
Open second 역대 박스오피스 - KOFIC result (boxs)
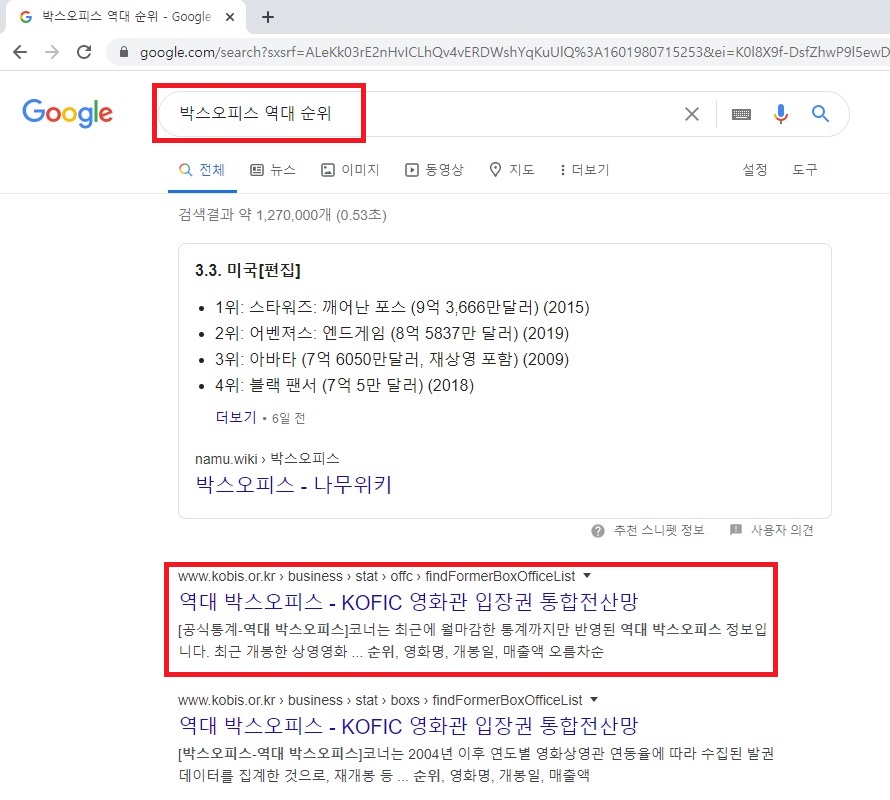click(x=409, y=726)
